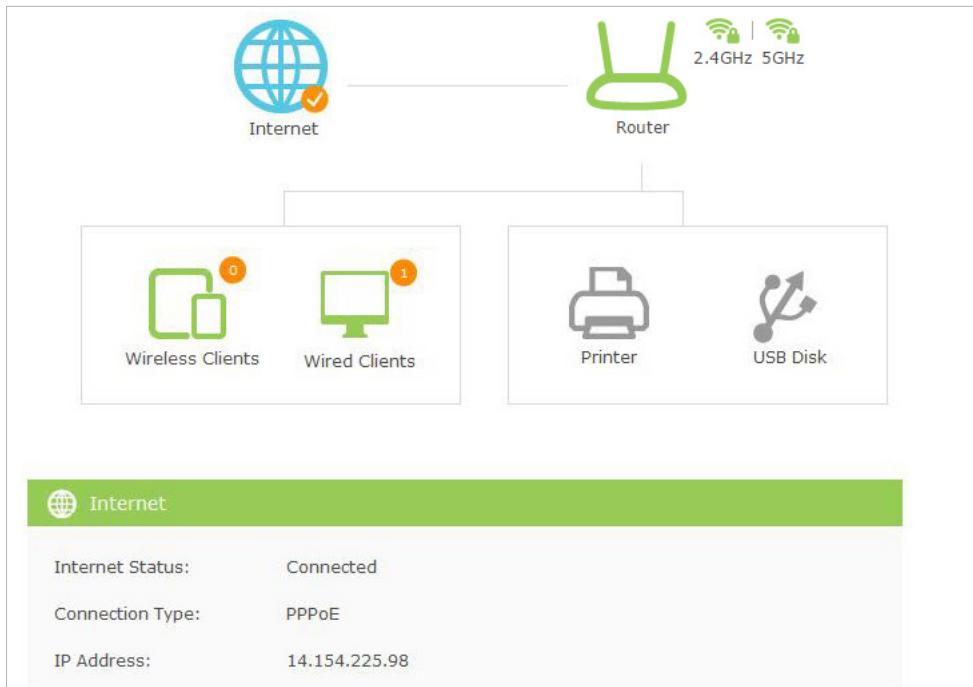Click the 2.4GHz text label

click(x=722, y=58)
